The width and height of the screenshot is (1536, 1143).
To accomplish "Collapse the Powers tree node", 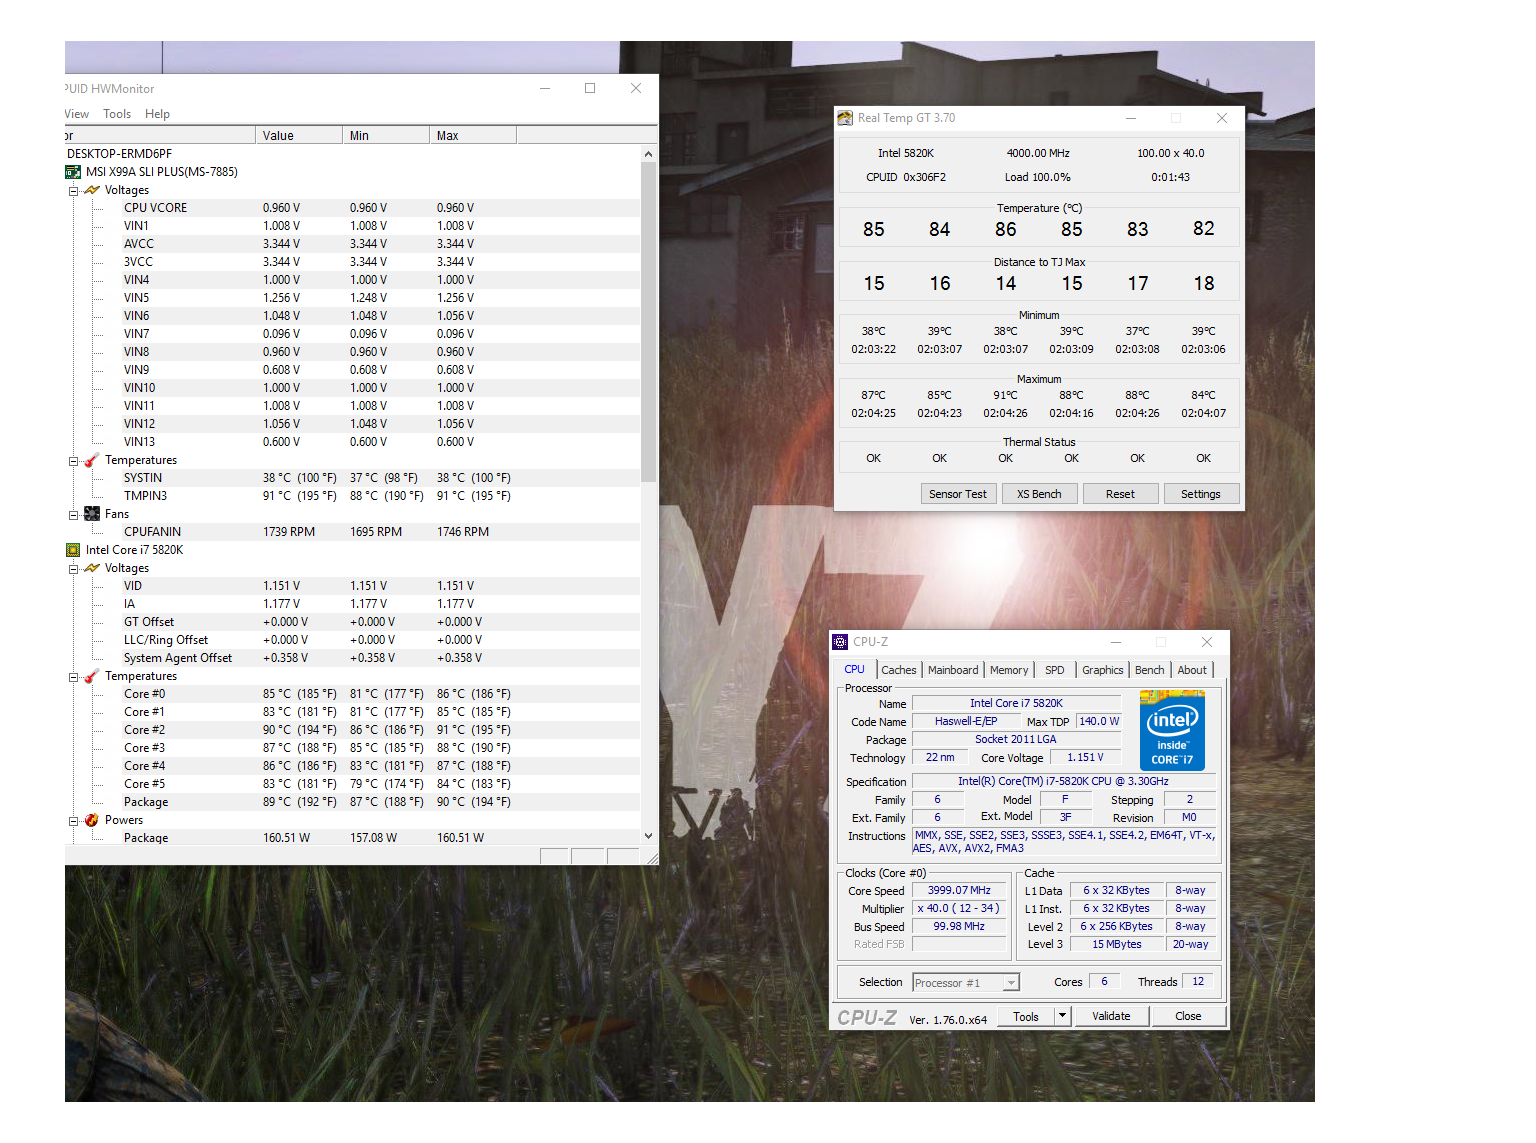I will coord(73,821).
